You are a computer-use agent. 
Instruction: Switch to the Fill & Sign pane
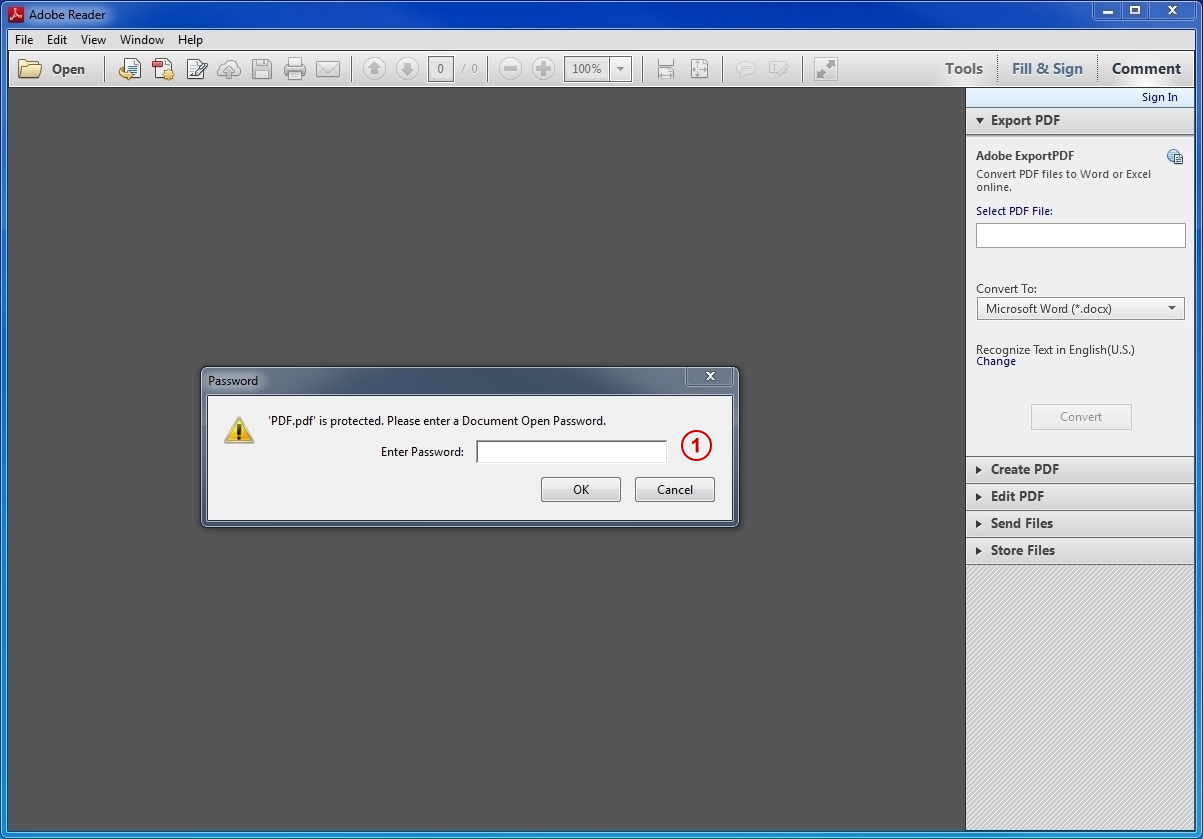1047,69
